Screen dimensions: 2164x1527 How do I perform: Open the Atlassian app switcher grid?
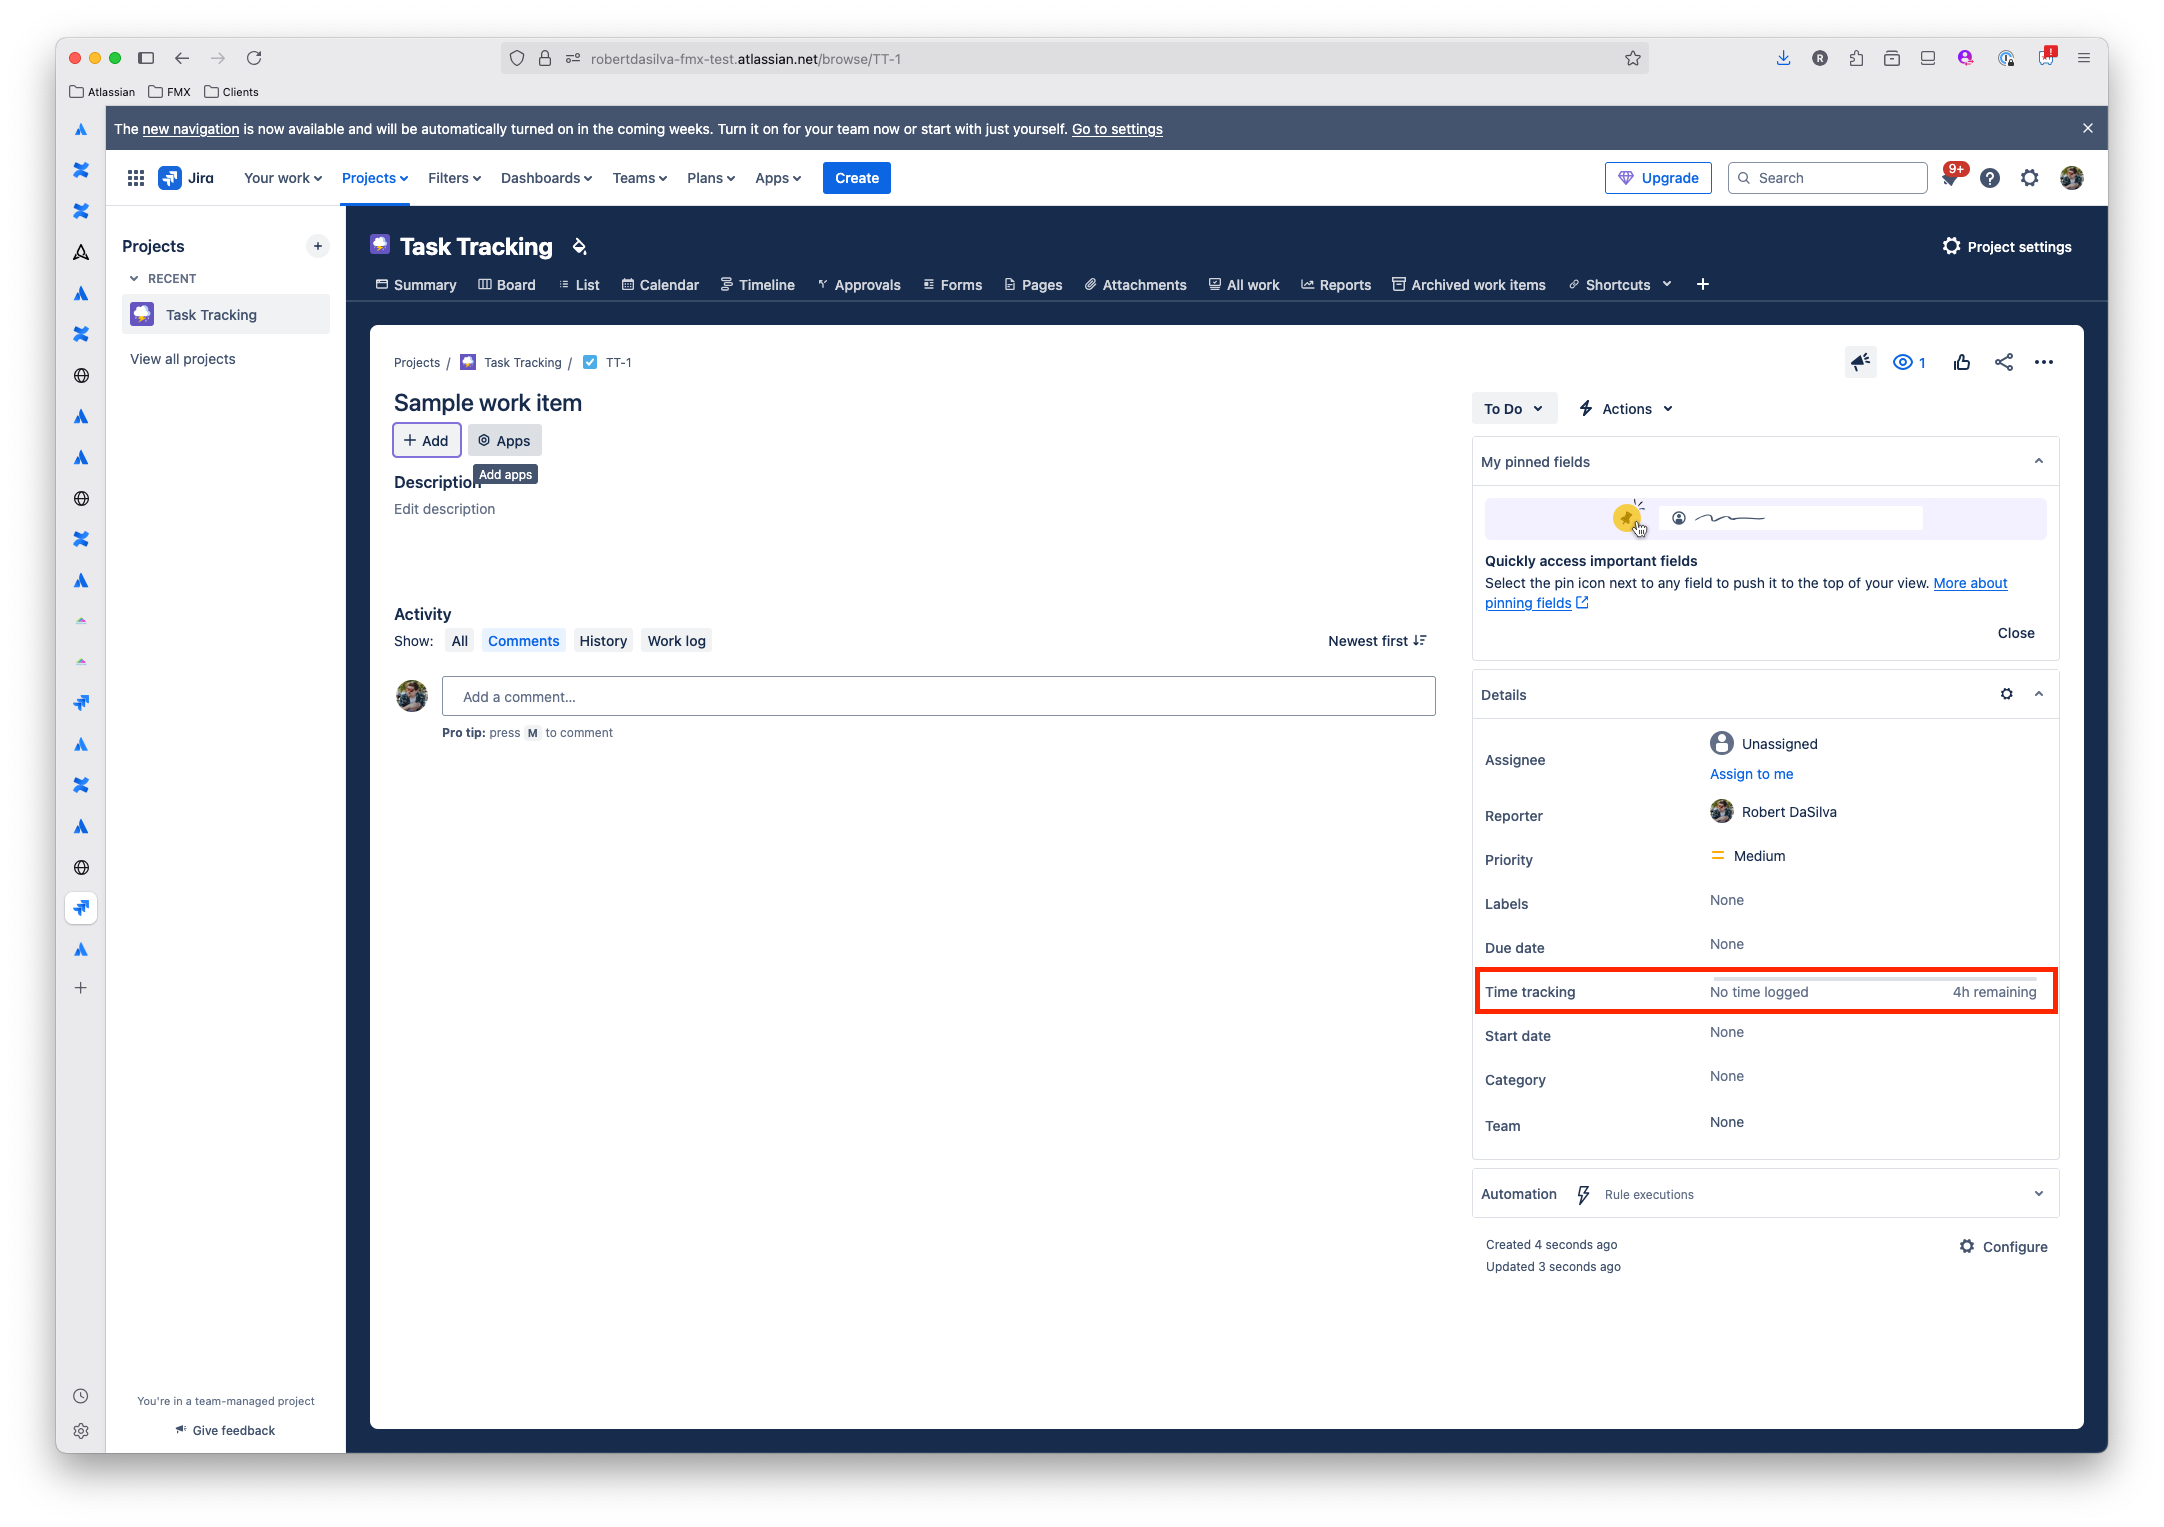pyautogui.click(x=136, y=177)
